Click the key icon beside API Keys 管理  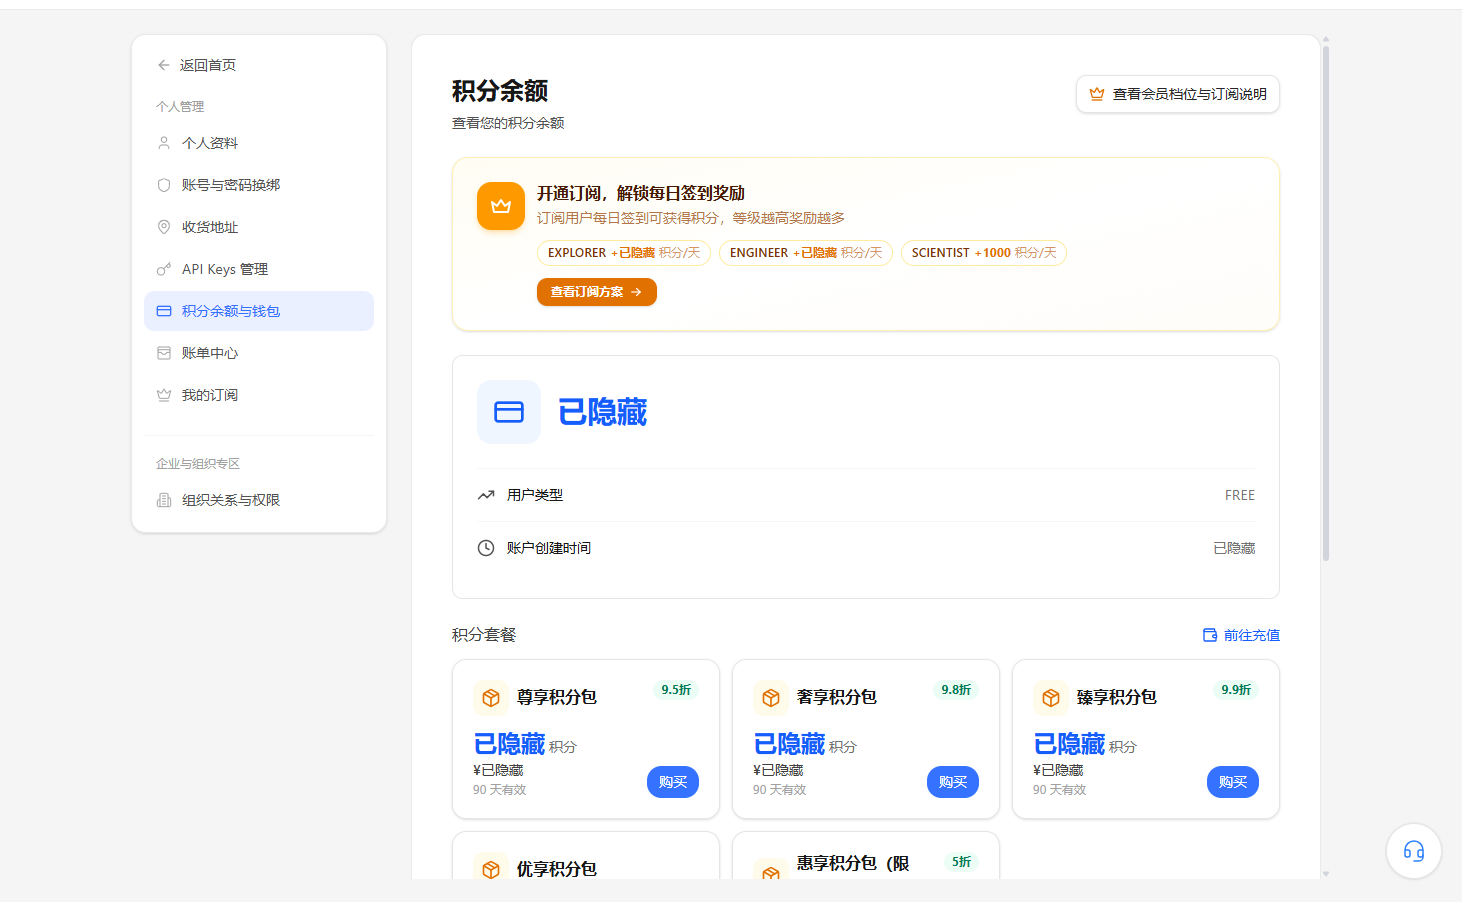[x=164, y=269]
